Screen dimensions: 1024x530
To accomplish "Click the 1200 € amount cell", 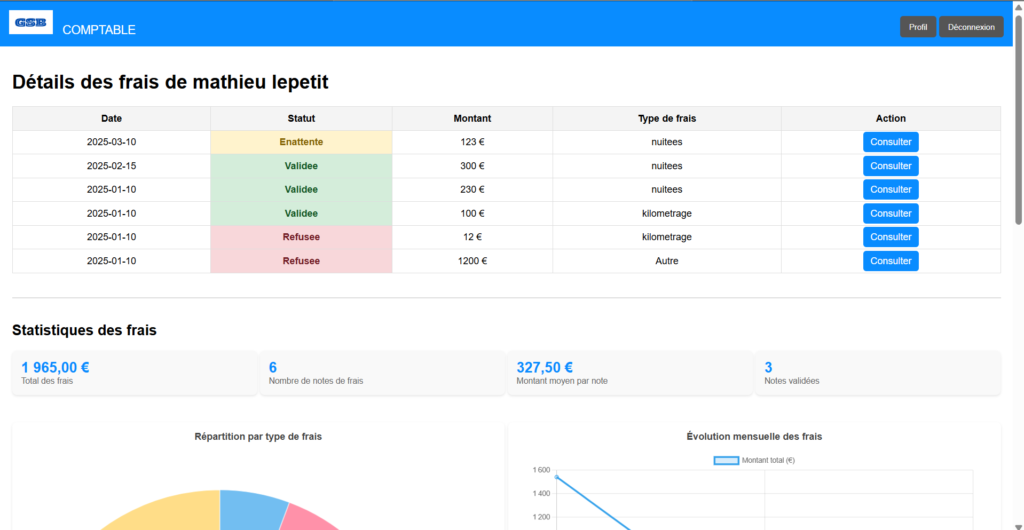I will pos(472,261).
